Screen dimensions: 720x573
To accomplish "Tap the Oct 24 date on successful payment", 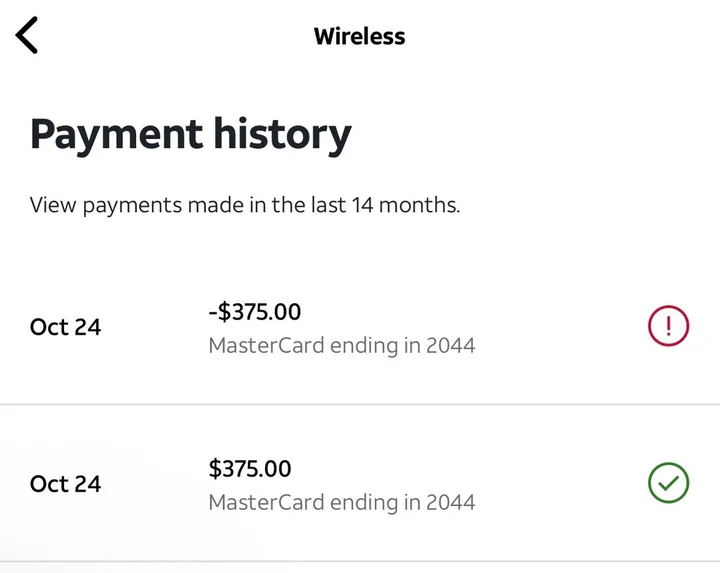I will tap(65, 484).
